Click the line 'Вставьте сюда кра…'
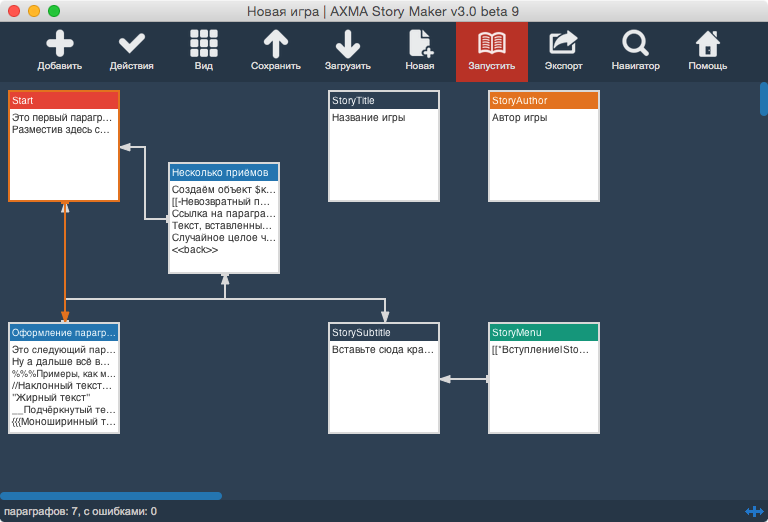Image resolution: width=768 pixels, height=522 pixels. (383, 350)
